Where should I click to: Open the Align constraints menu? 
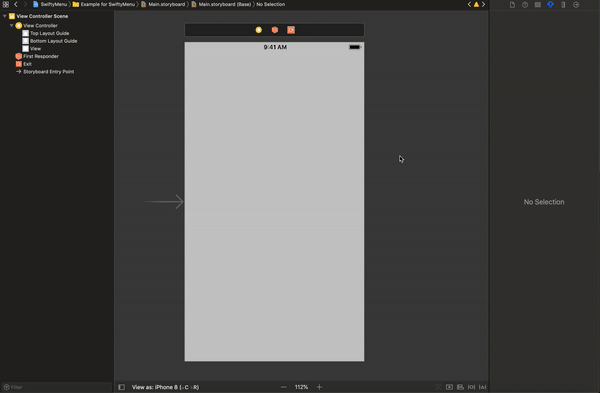tap(460, 387)
